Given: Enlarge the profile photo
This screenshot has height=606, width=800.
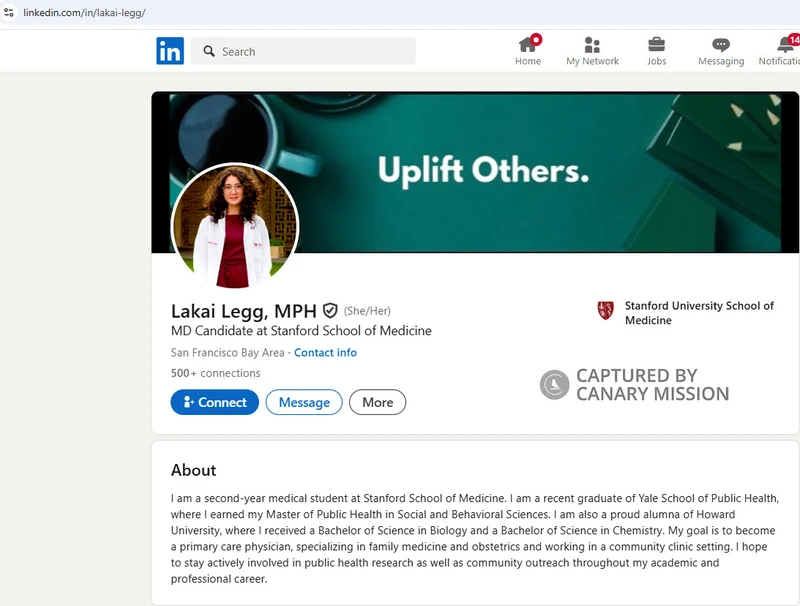Looking at the screenshot, I should point(235,226).
